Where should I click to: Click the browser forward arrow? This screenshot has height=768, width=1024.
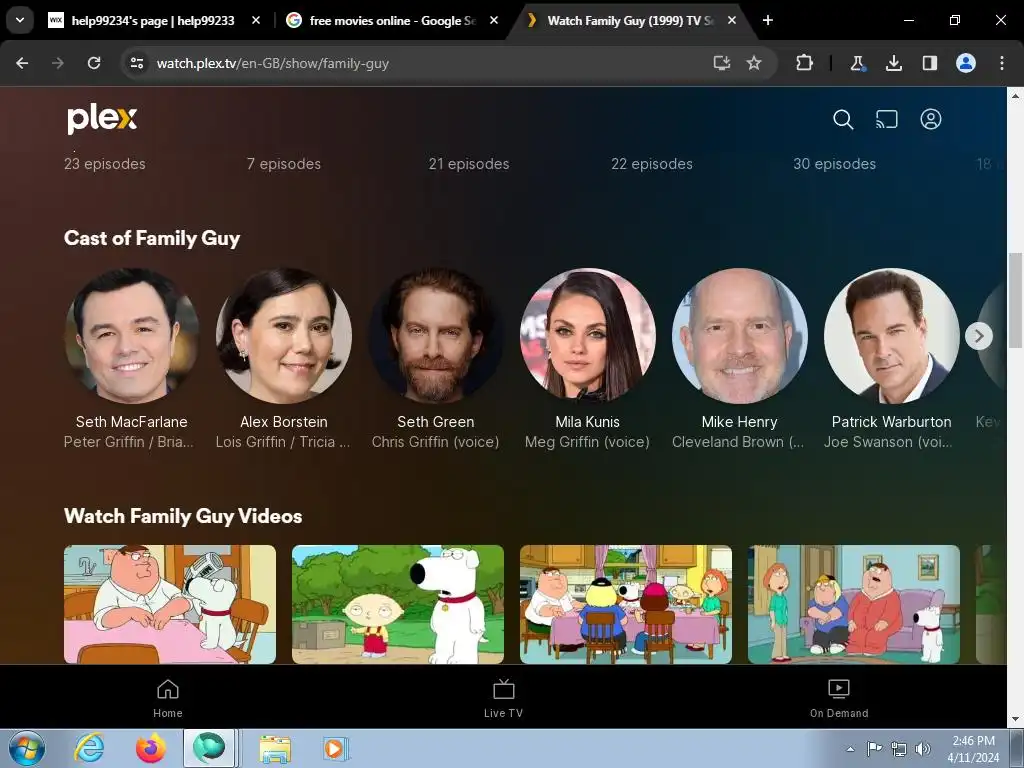click(x=58, y=63)
